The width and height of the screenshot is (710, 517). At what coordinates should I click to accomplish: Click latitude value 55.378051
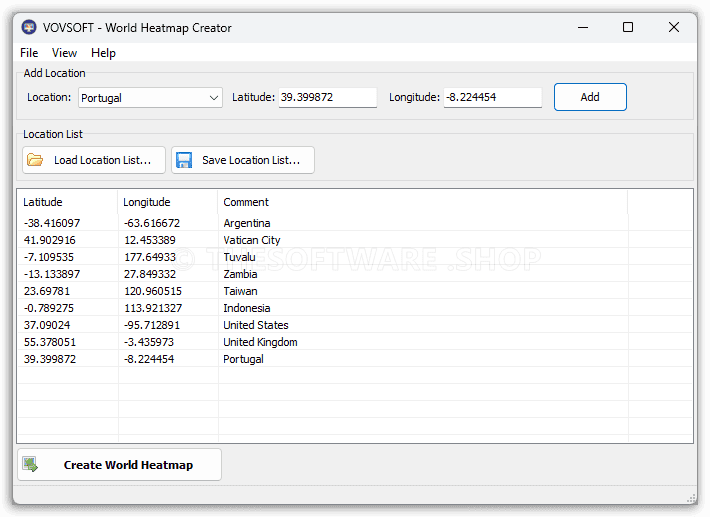coord(50,342)
